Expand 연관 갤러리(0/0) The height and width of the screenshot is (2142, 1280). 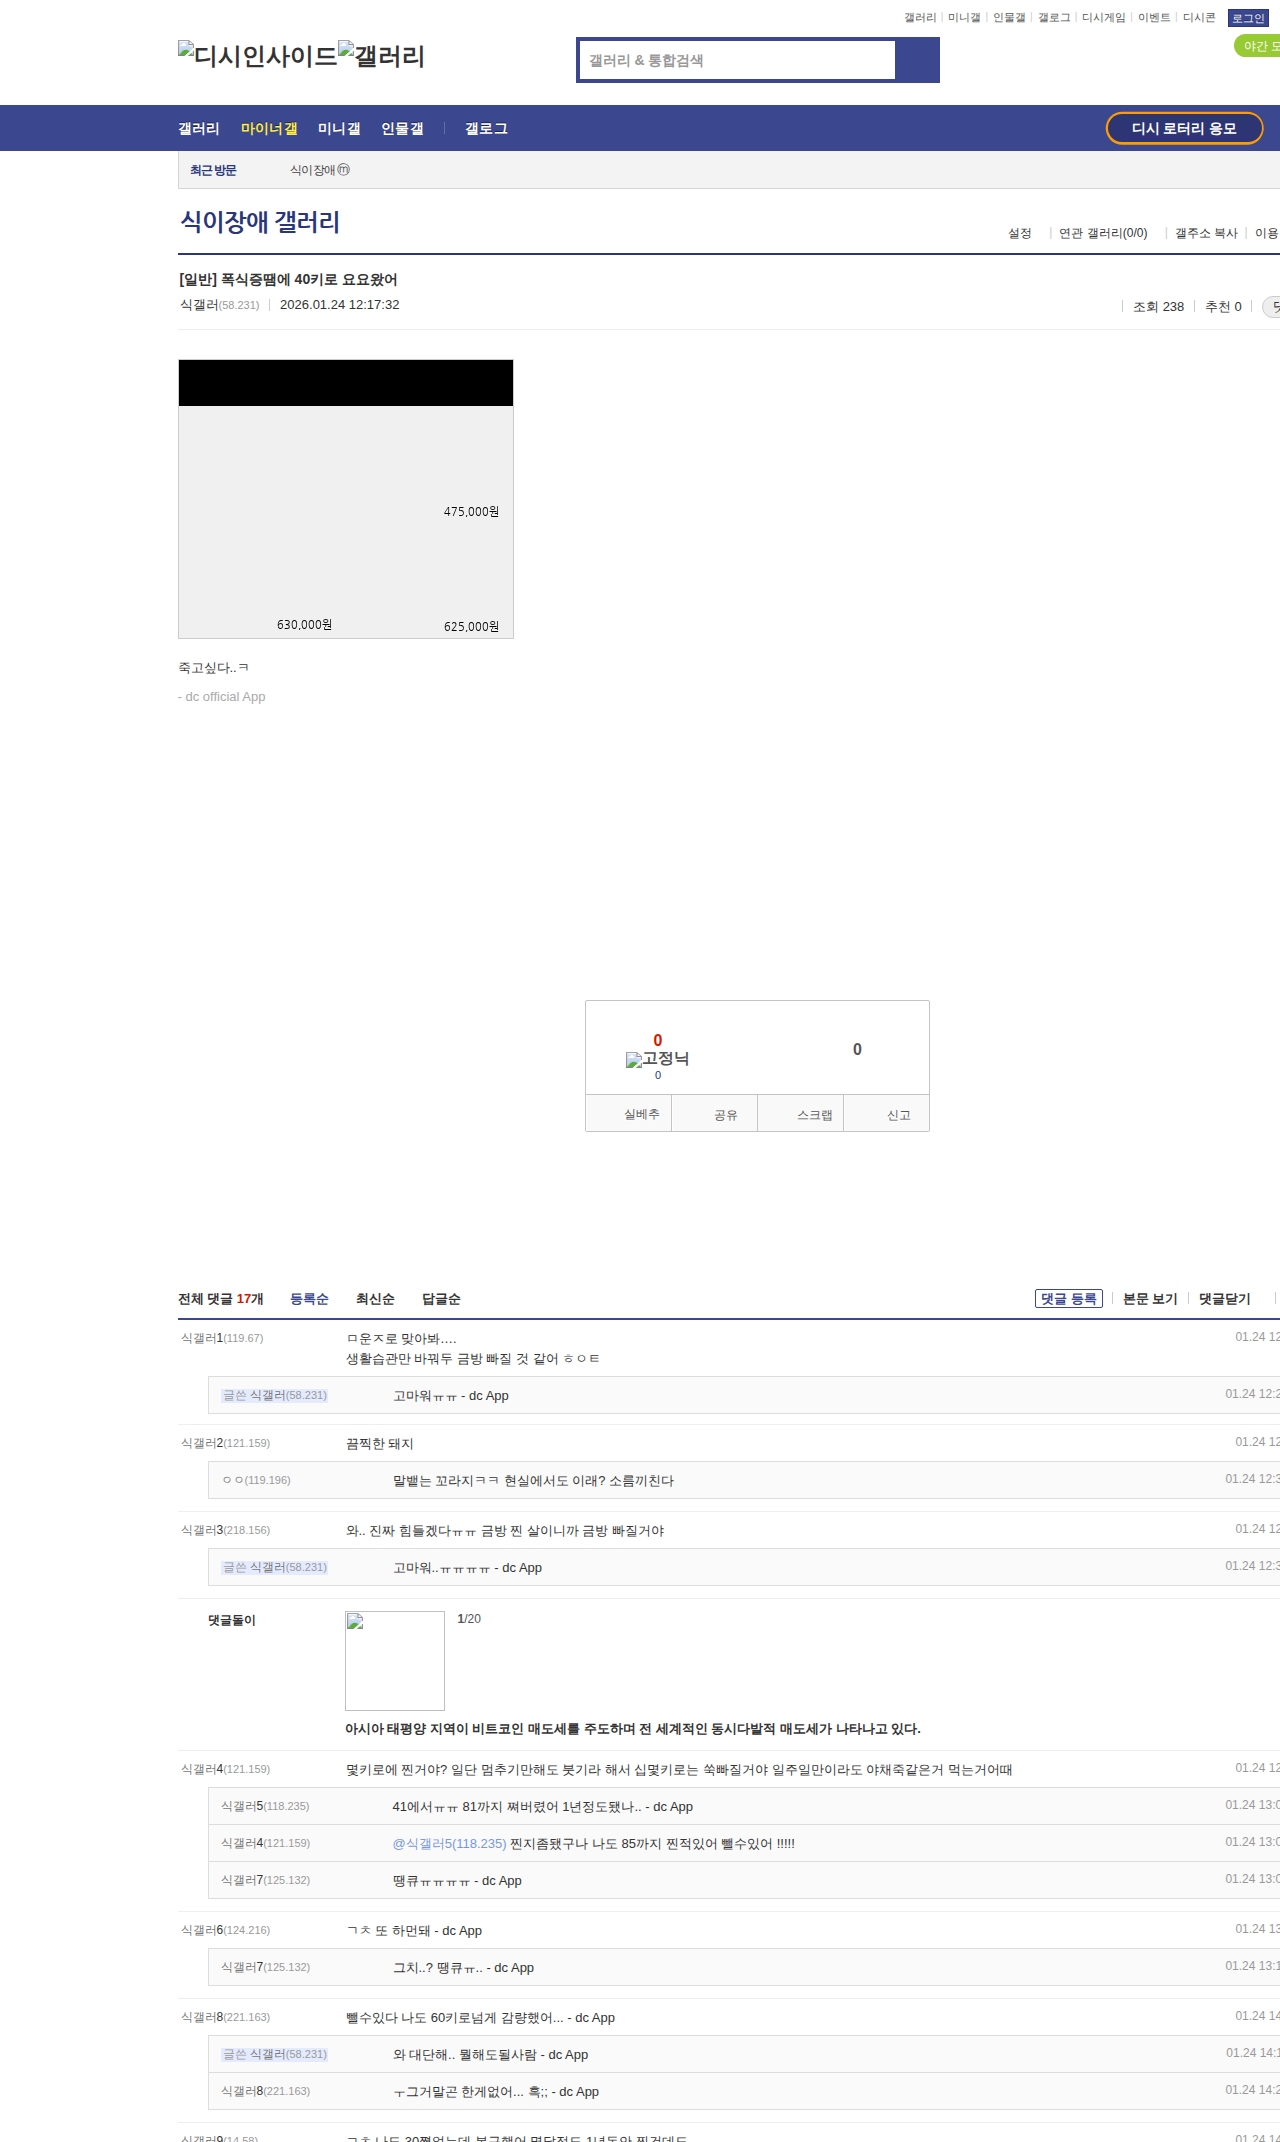[1103, 233]
